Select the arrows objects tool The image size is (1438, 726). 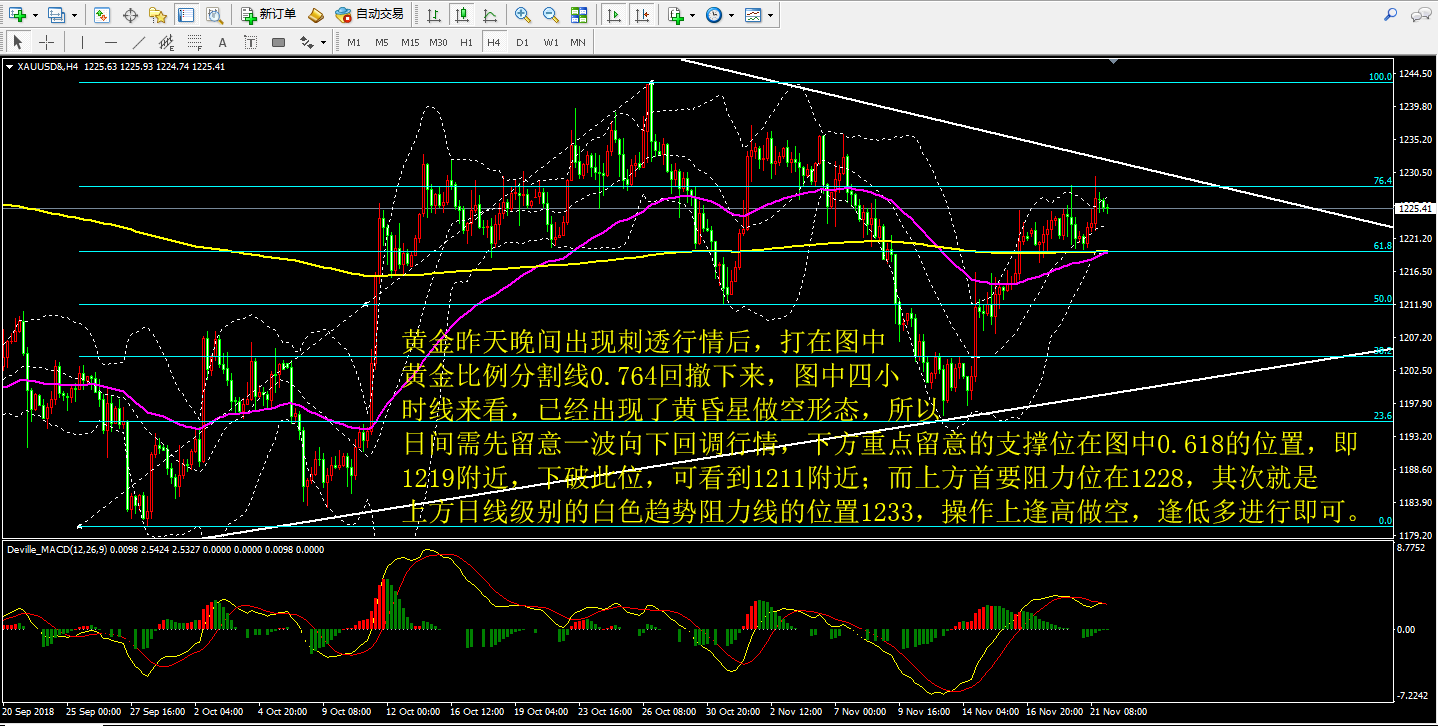pyautogui.click(x=307, y=42)
